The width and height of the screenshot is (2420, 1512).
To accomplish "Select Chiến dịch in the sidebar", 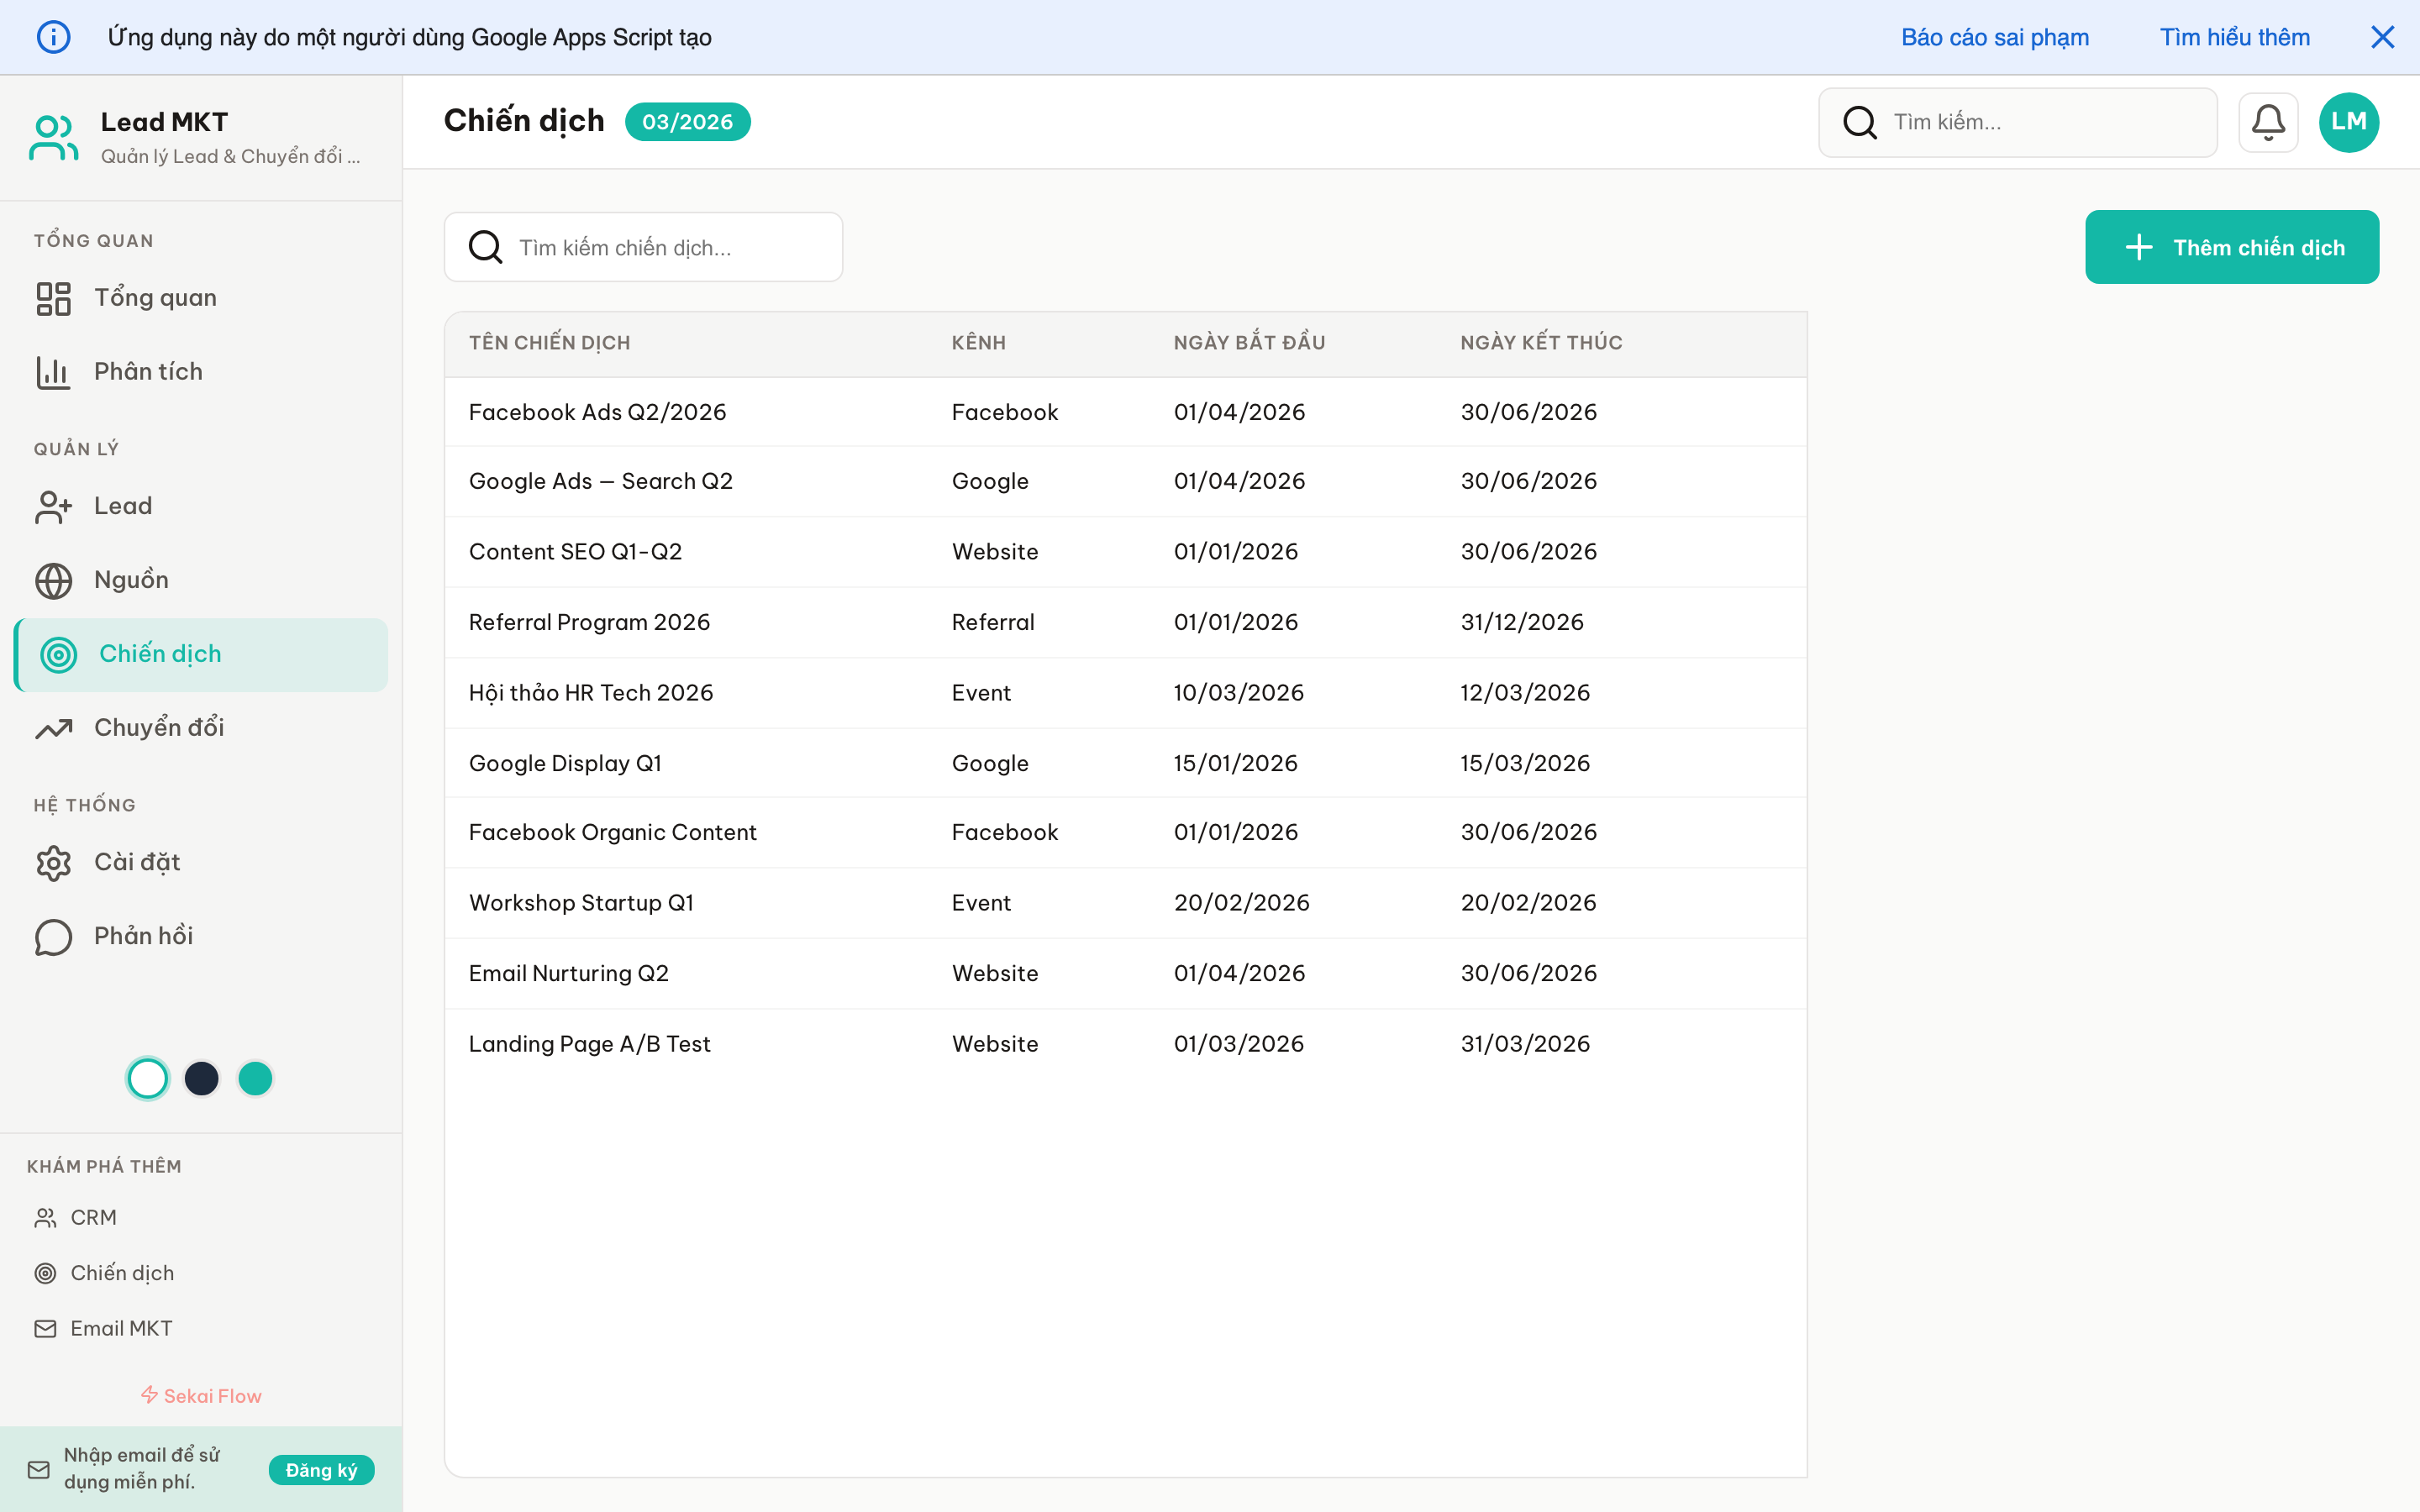I will tap(160, 654).
